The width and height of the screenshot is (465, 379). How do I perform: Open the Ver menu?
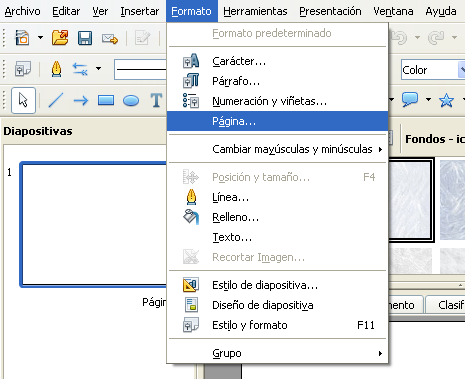(x=100, y=11)
